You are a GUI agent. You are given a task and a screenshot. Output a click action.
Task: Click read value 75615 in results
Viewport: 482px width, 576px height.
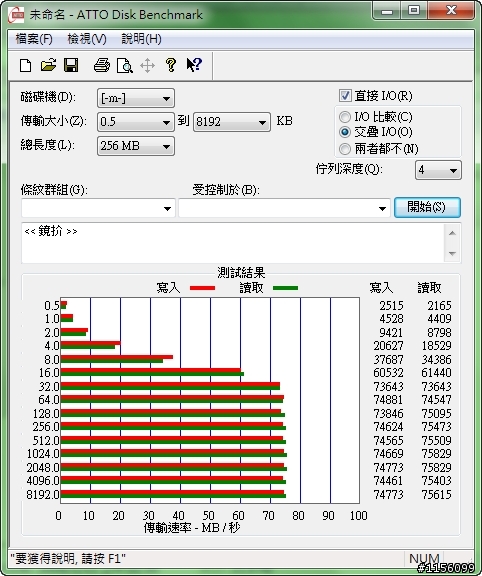[436, 495]
